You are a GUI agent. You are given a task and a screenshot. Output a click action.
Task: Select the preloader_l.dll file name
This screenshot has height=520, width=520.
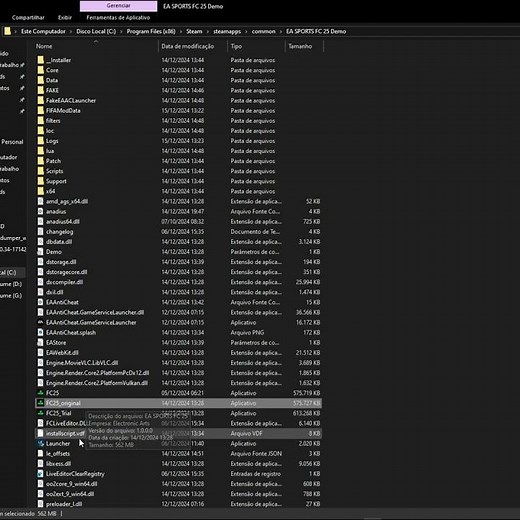64,504
